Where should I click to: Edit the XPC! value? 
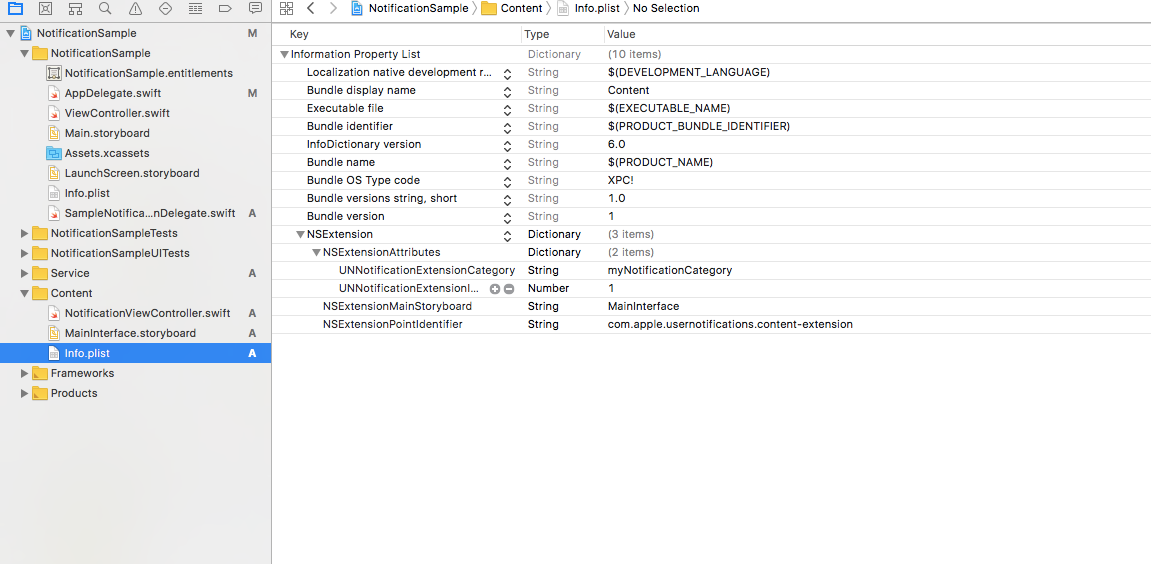pyautogui.click(x=620, y=181)
